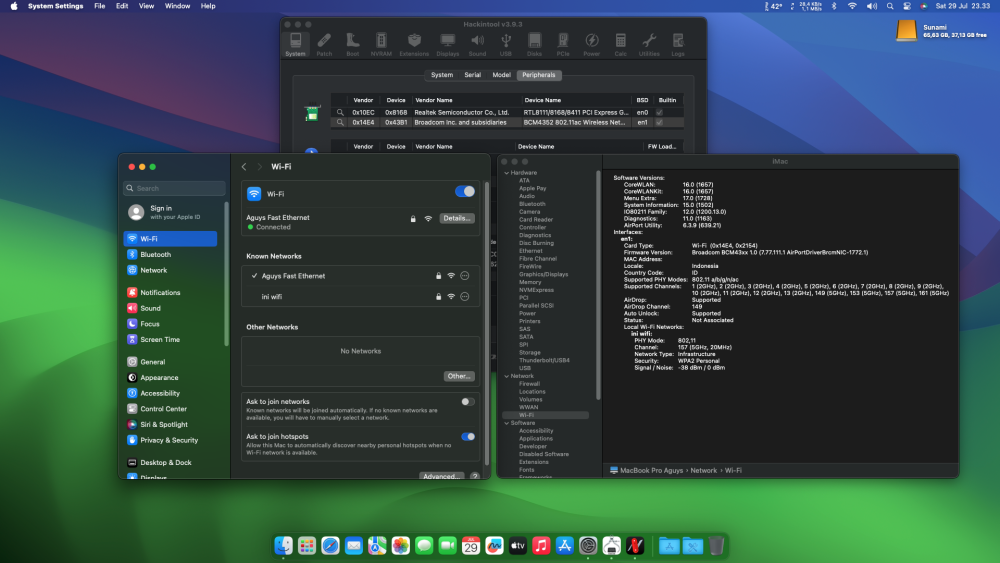
Task: Click the Wi-Fi help question mark button
Action: tap(474, 476)
